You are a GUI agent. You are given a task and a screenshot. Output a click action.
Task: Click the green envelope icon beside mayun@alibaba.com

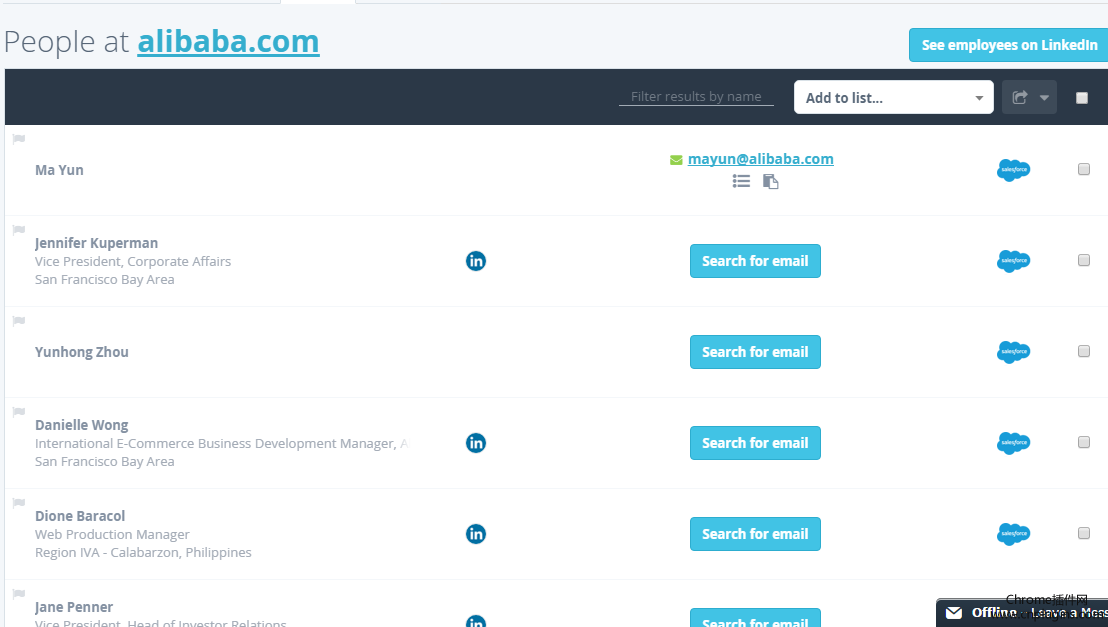click(x=676, y=160)
